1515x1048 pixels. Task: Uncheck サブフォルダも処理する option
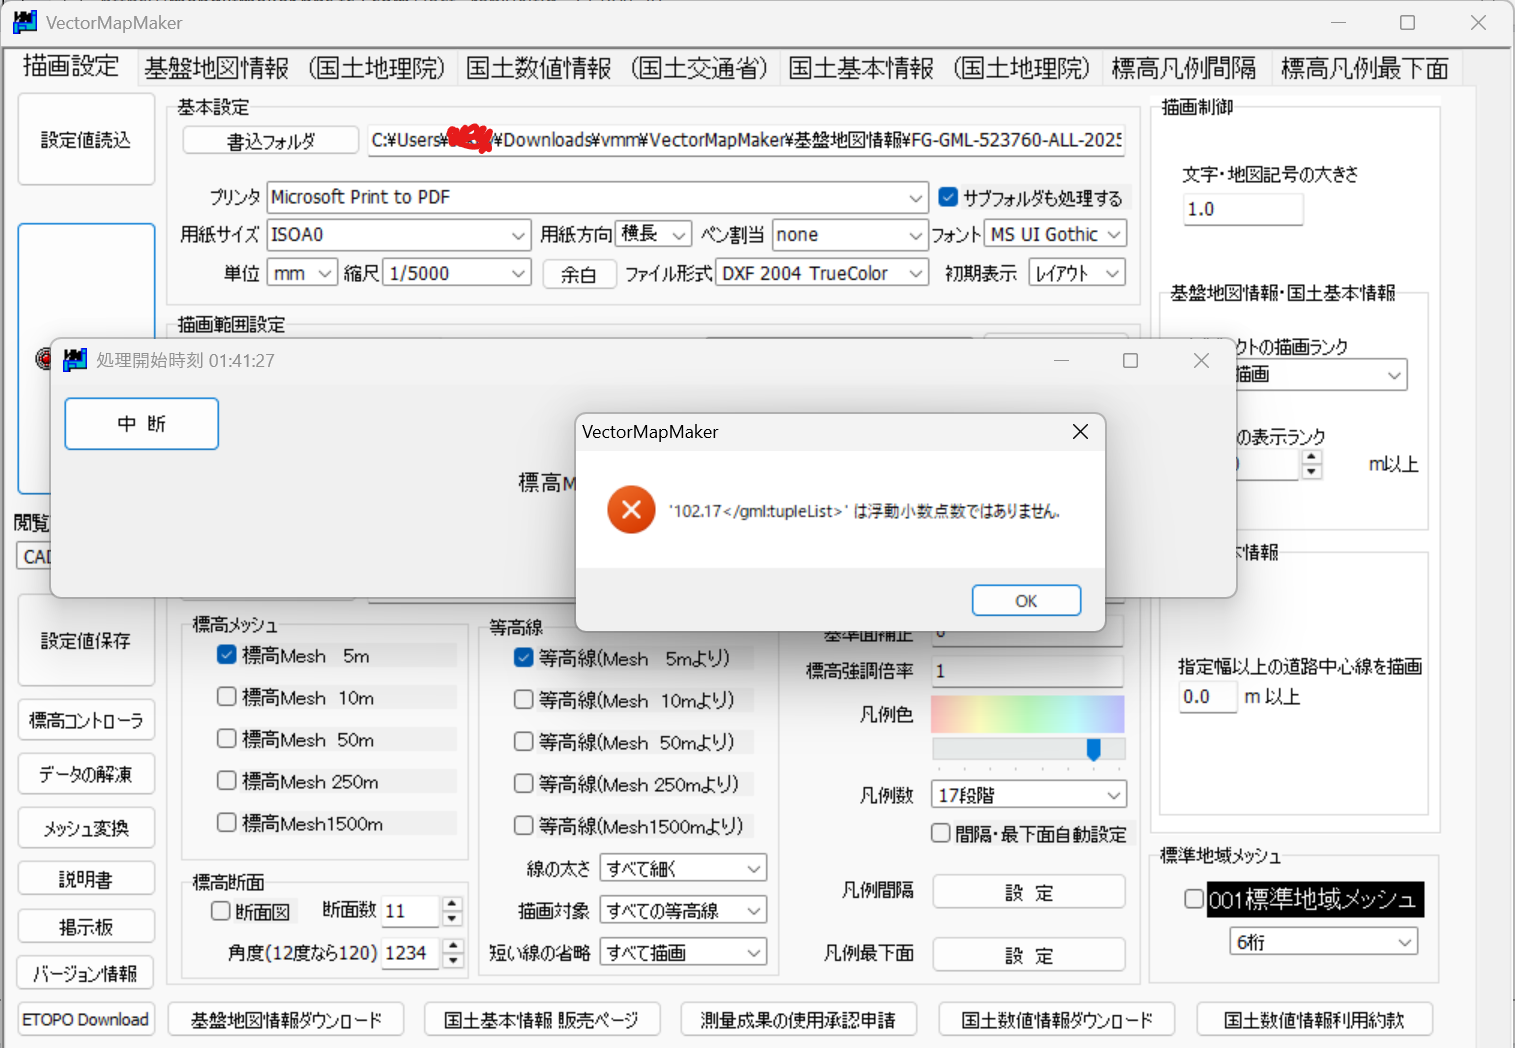pos(948,197)
